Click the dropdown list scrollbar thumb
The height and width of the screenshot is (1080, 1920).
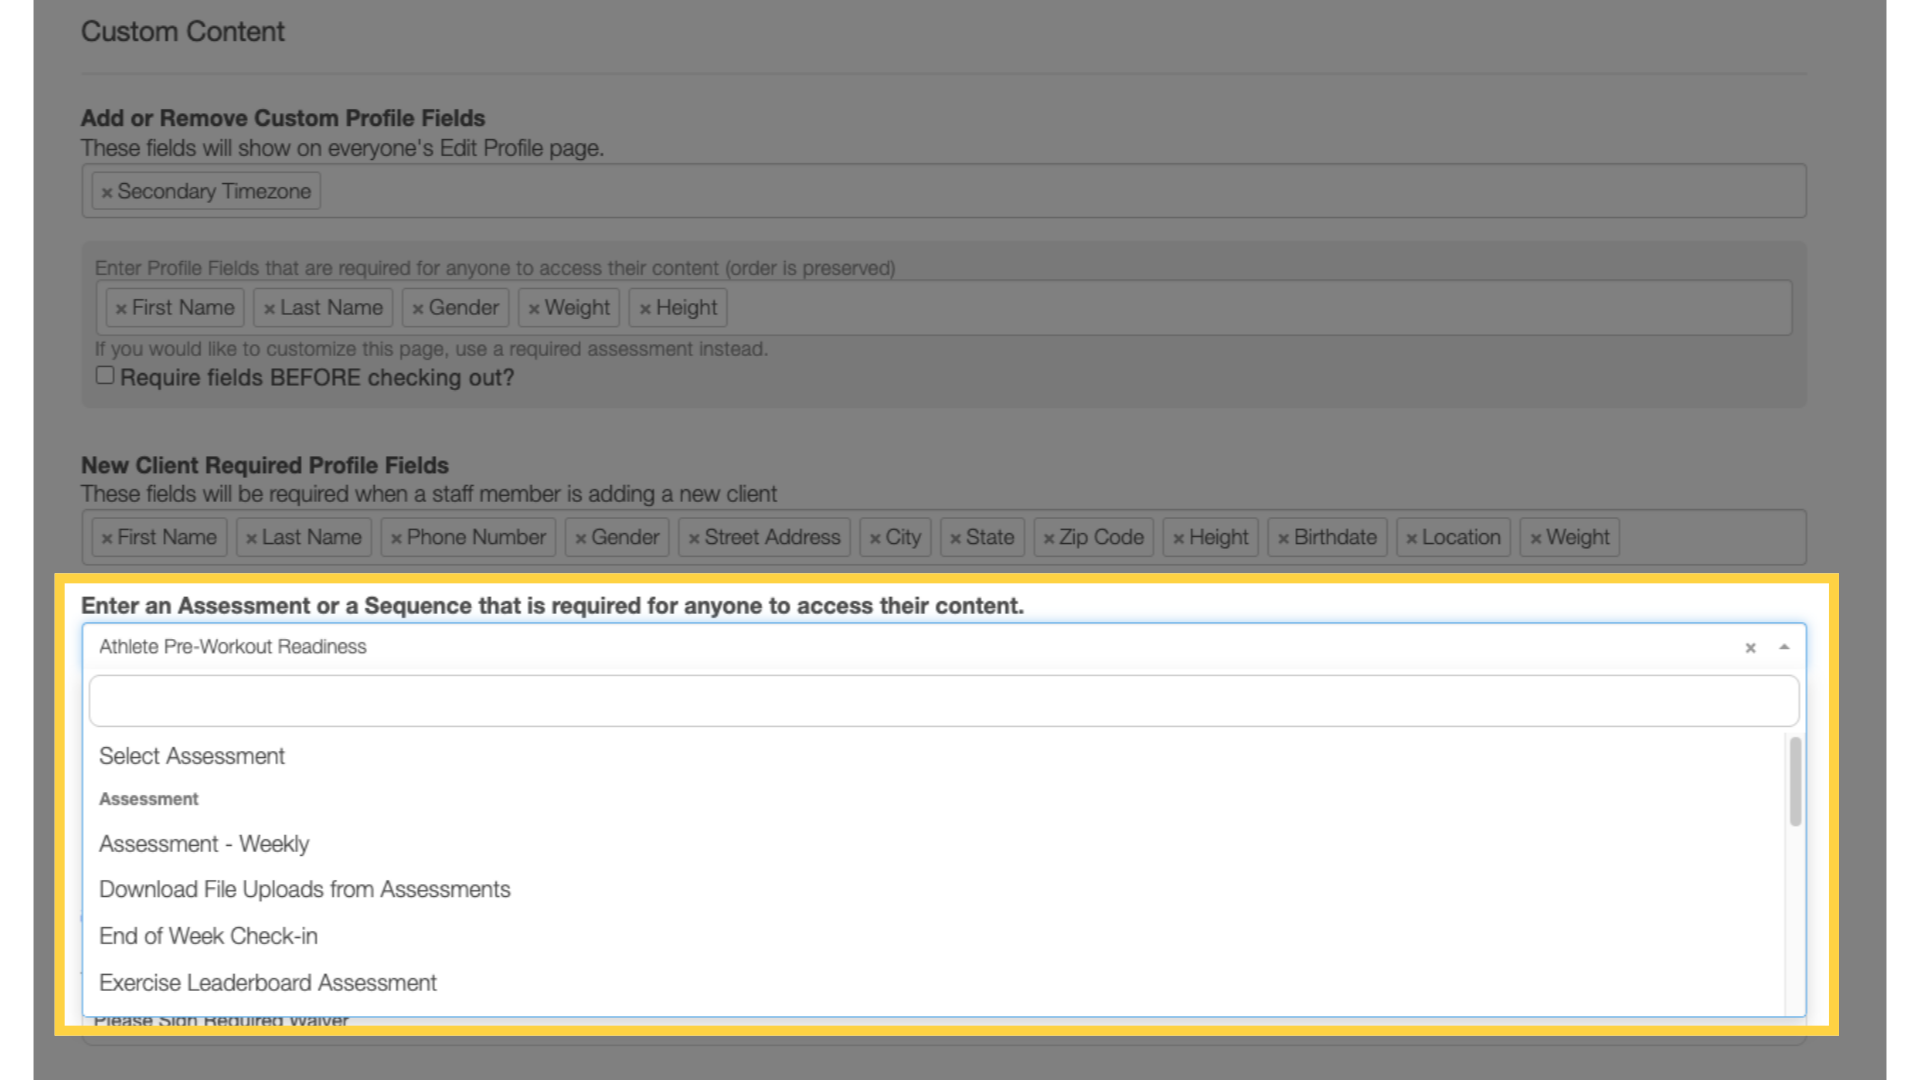(1795, 781)
